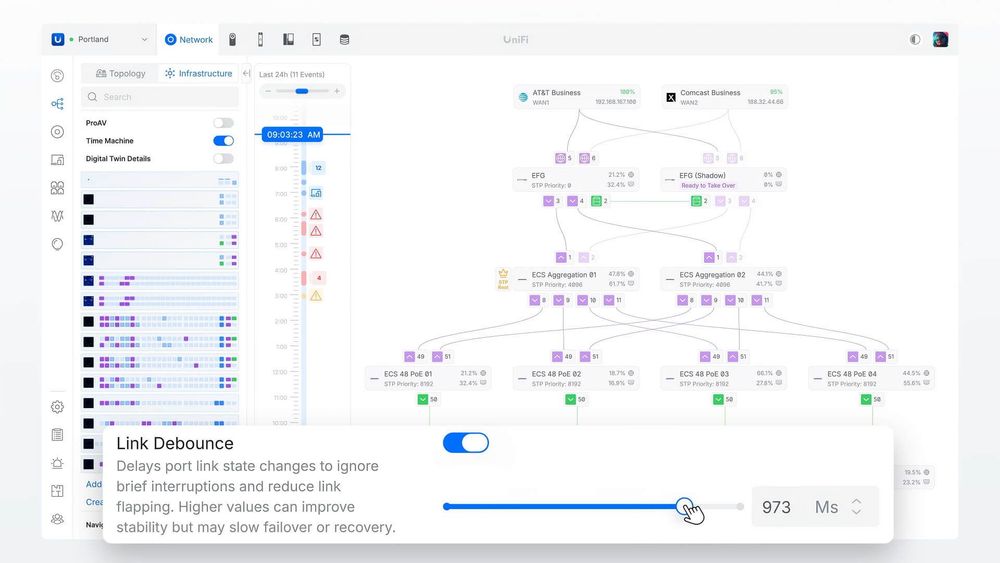The image size is (1000, 563).
Task: Open the balloon icon in left sidebar
Action: coord(57,244)
